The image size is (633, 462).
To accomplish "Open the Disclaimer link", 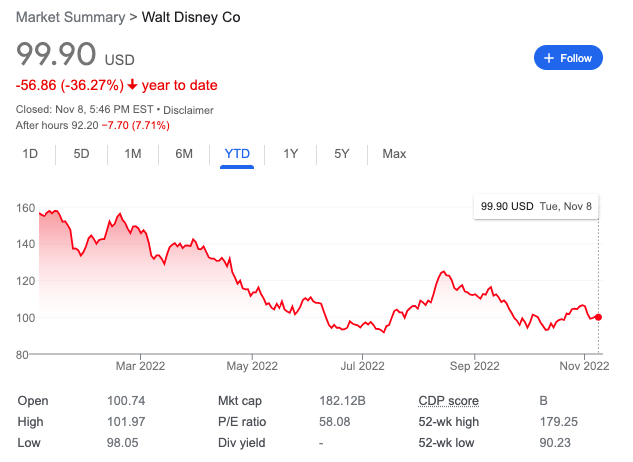I will (188, 110).
